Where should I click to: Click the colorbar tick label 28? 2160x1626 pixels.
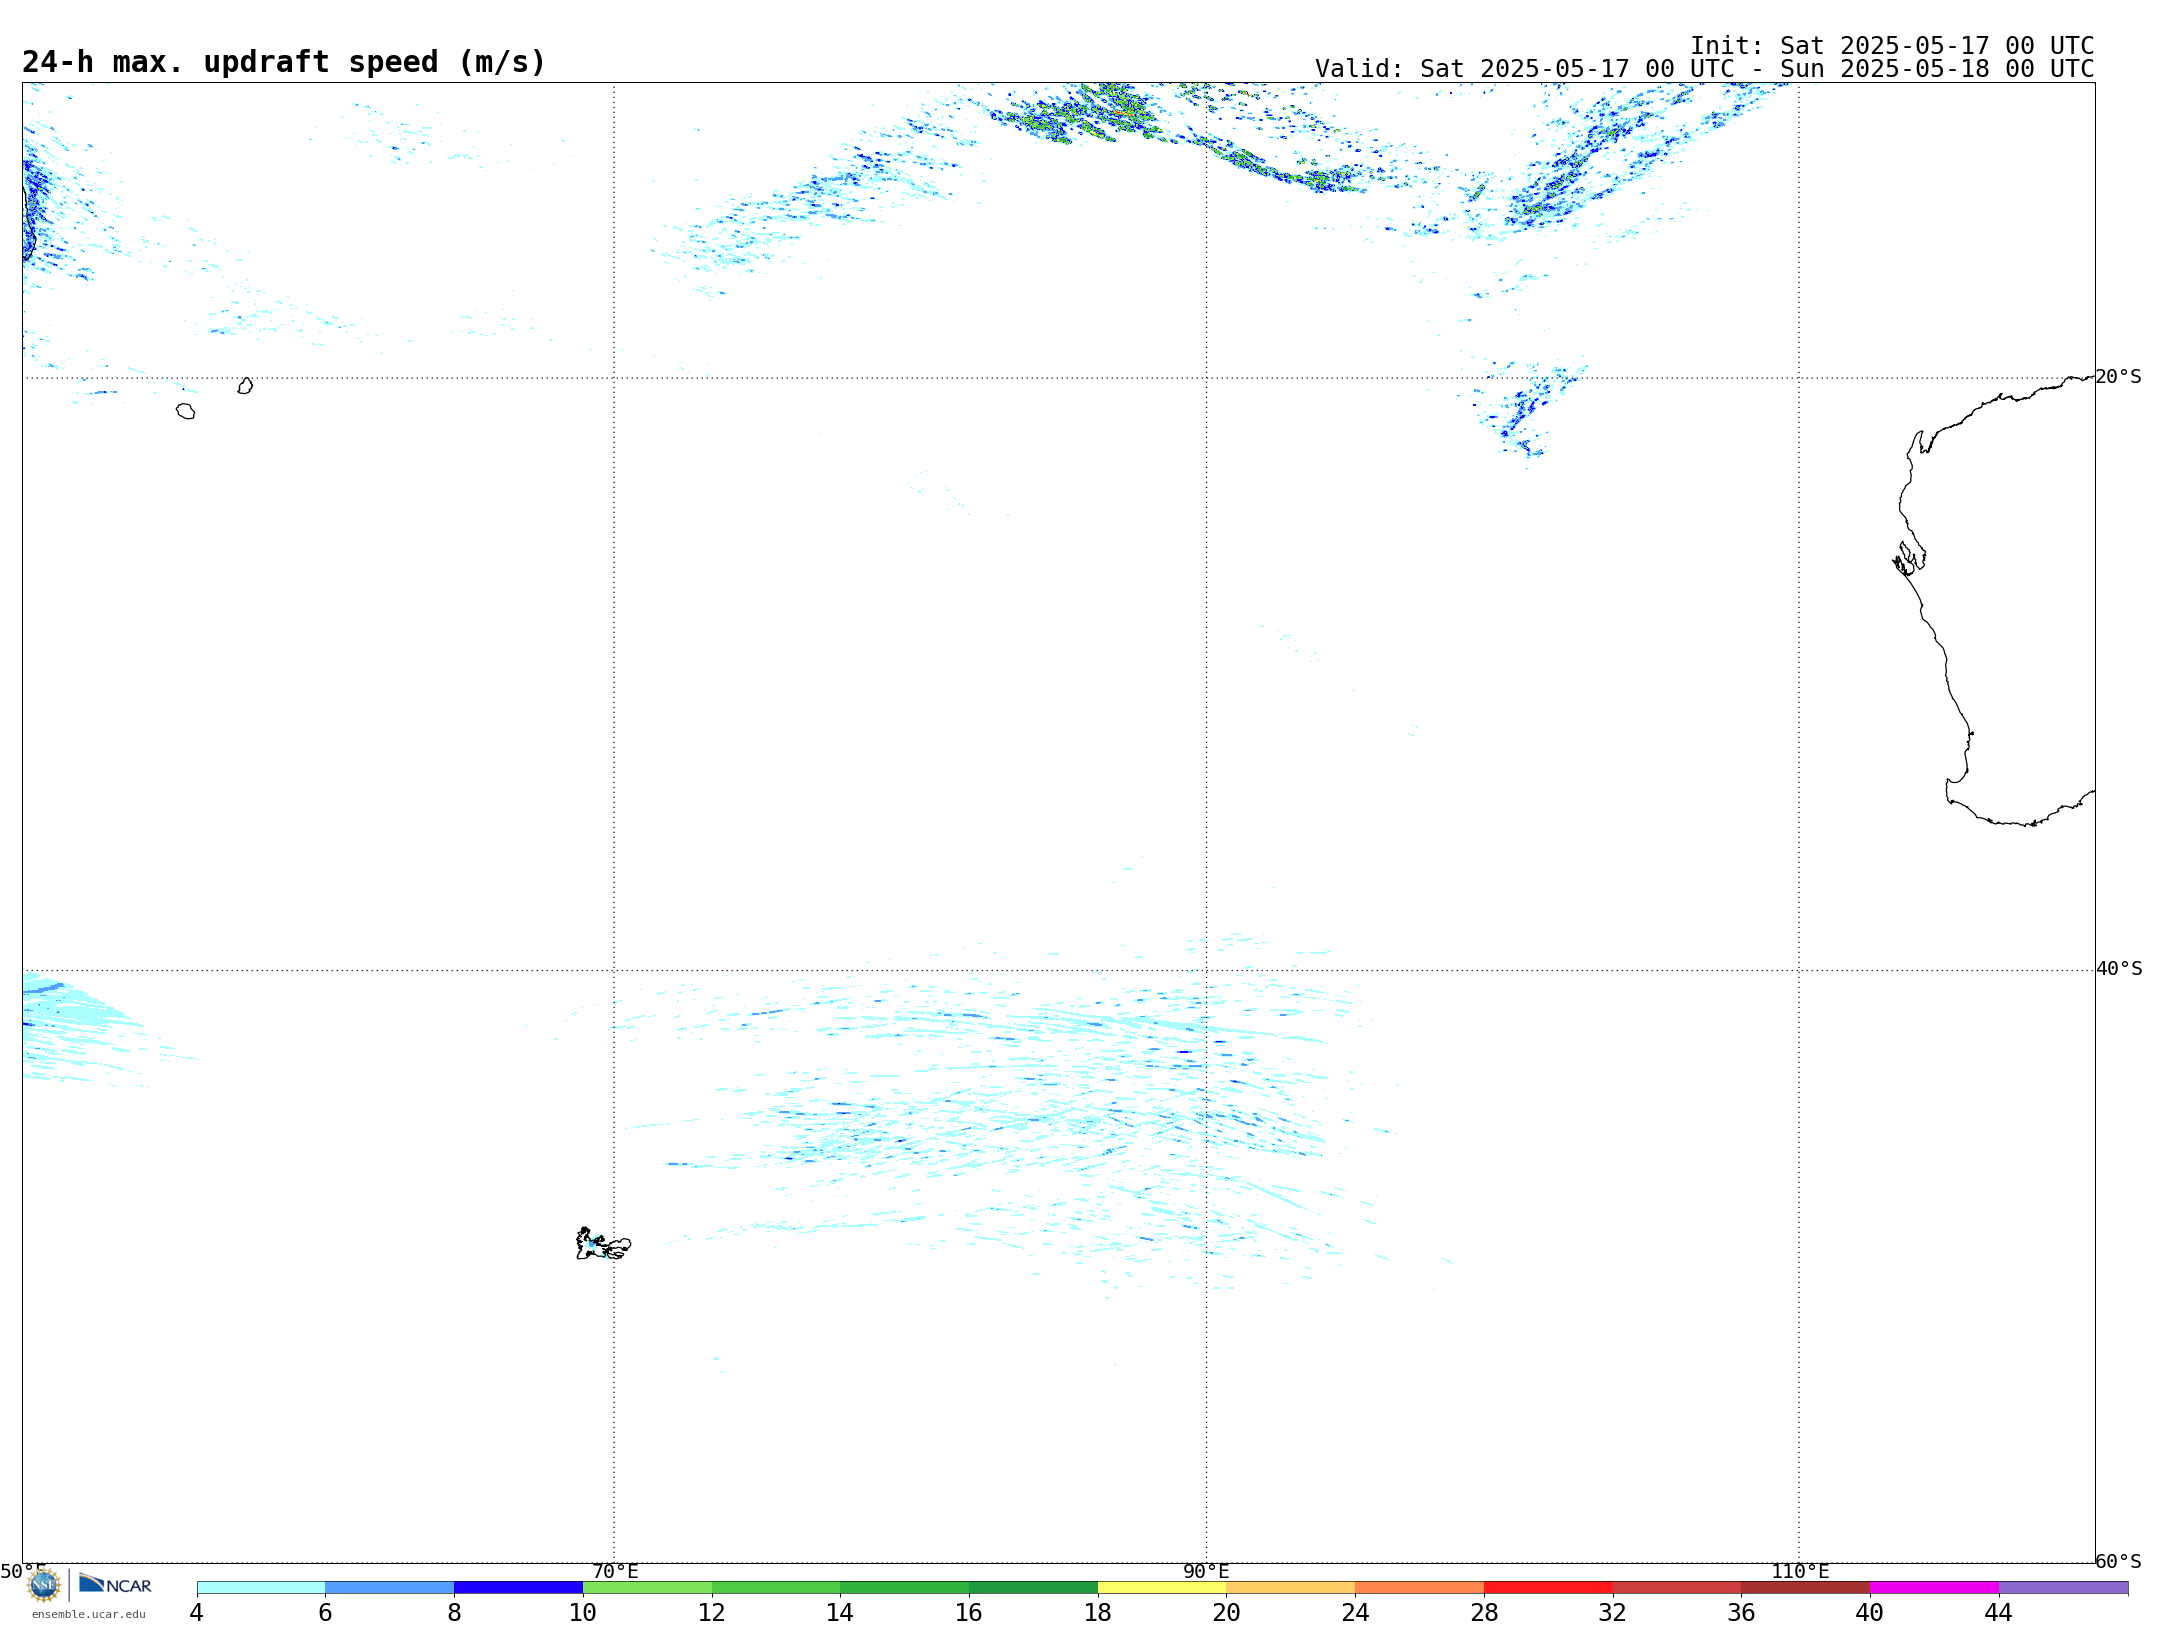coord(1484,1612)
